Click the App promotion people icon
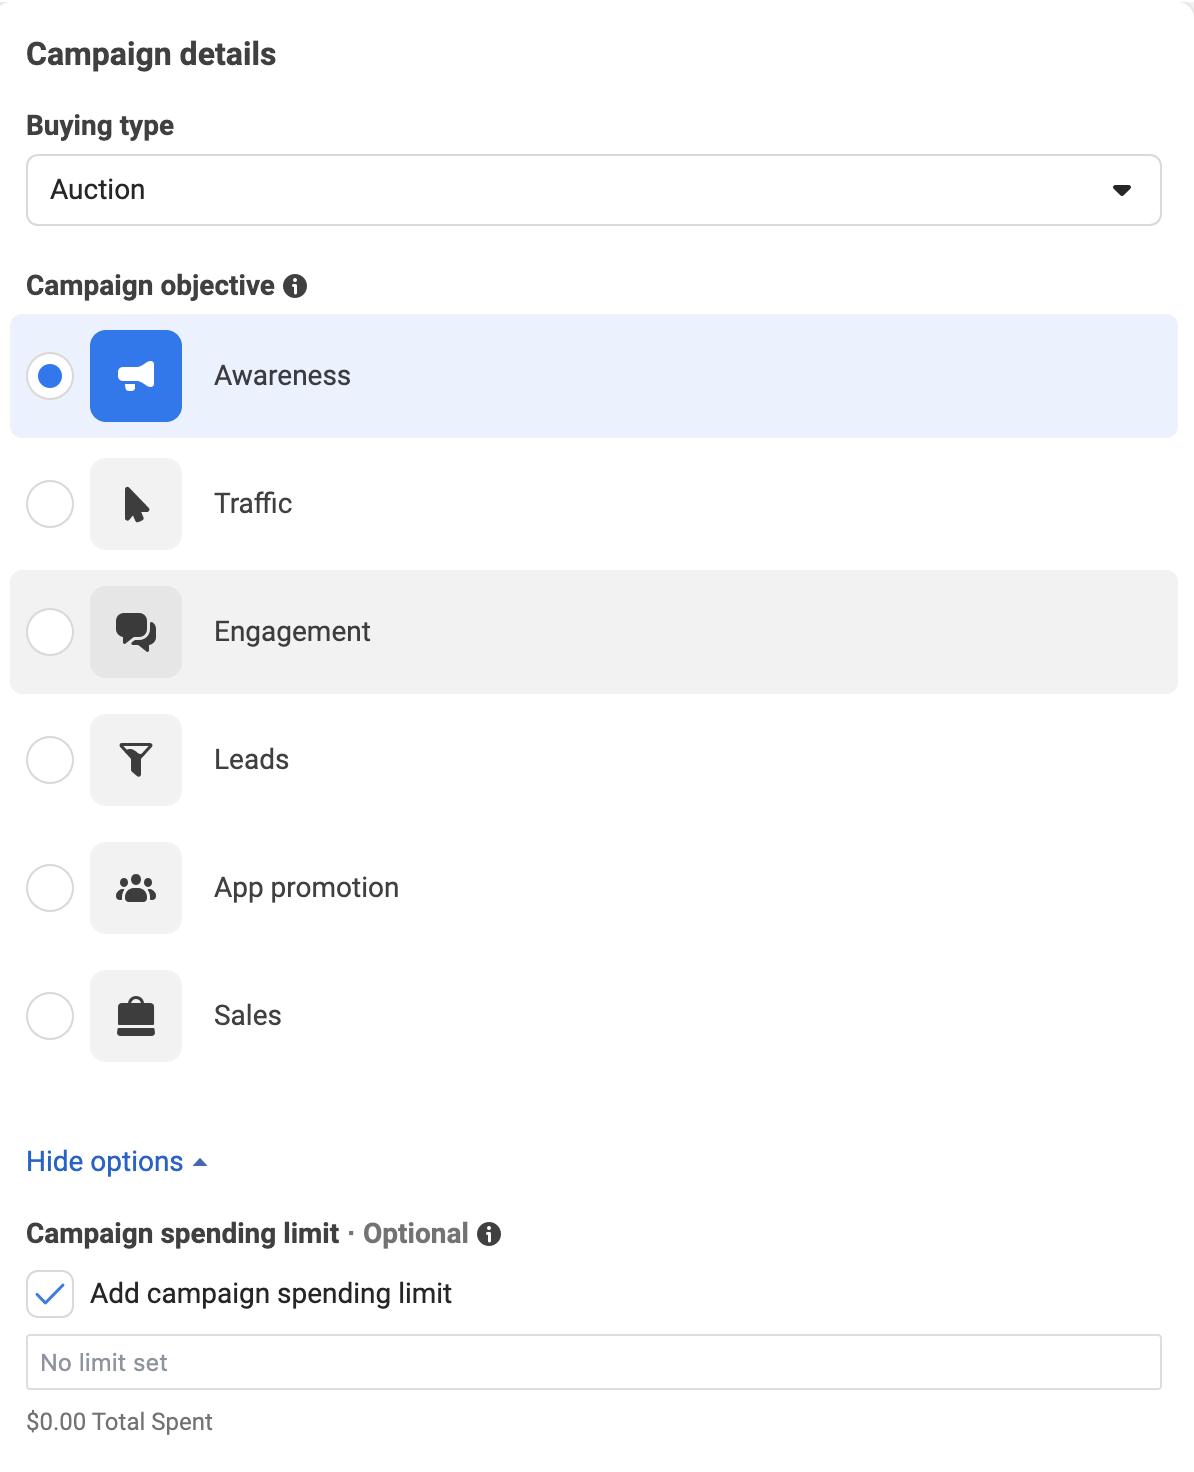This screenshot has height=1472, width=1194. (136, 888)
